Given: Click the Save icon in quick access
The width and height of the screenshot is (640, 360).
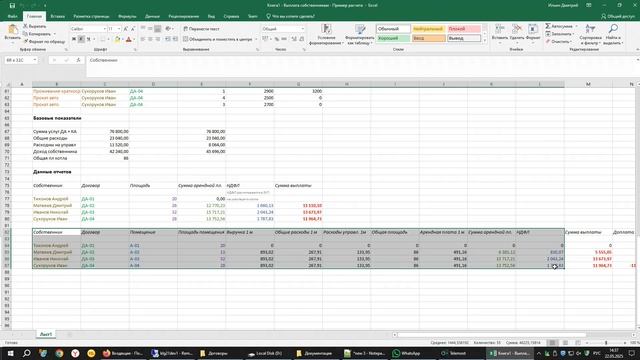Looking at the screenshot, I should (12, 5).
